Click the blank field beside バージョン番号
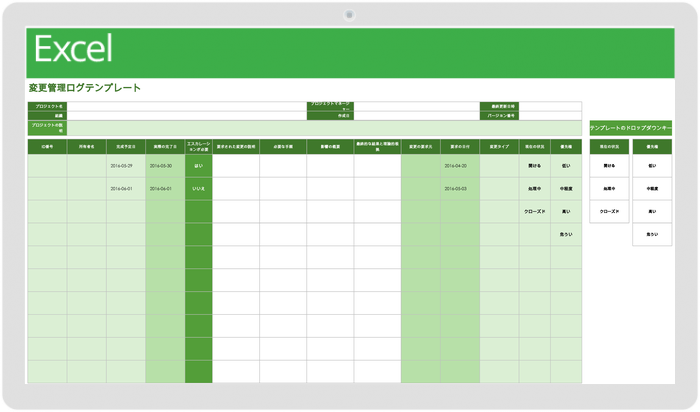The width and height of the screenshot is (700, 412). (x=550, y=116)
